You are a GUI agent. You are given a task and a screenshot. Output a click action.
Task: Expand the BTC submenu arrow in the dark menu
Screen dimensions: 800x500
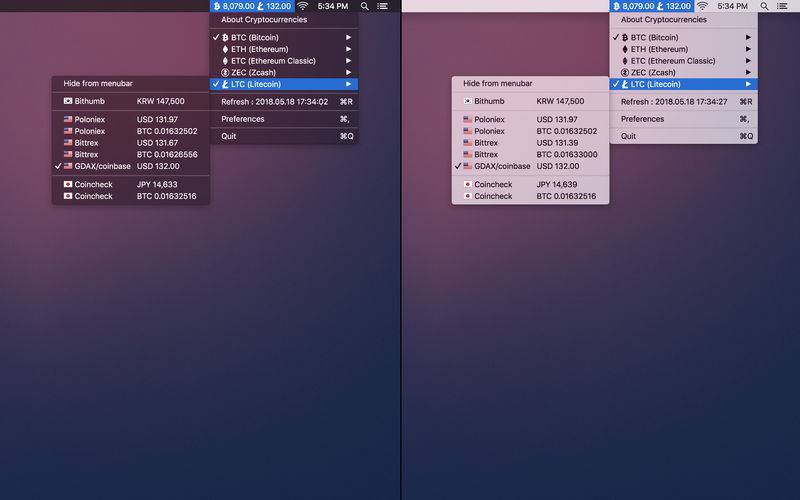(x=348, y=37)
